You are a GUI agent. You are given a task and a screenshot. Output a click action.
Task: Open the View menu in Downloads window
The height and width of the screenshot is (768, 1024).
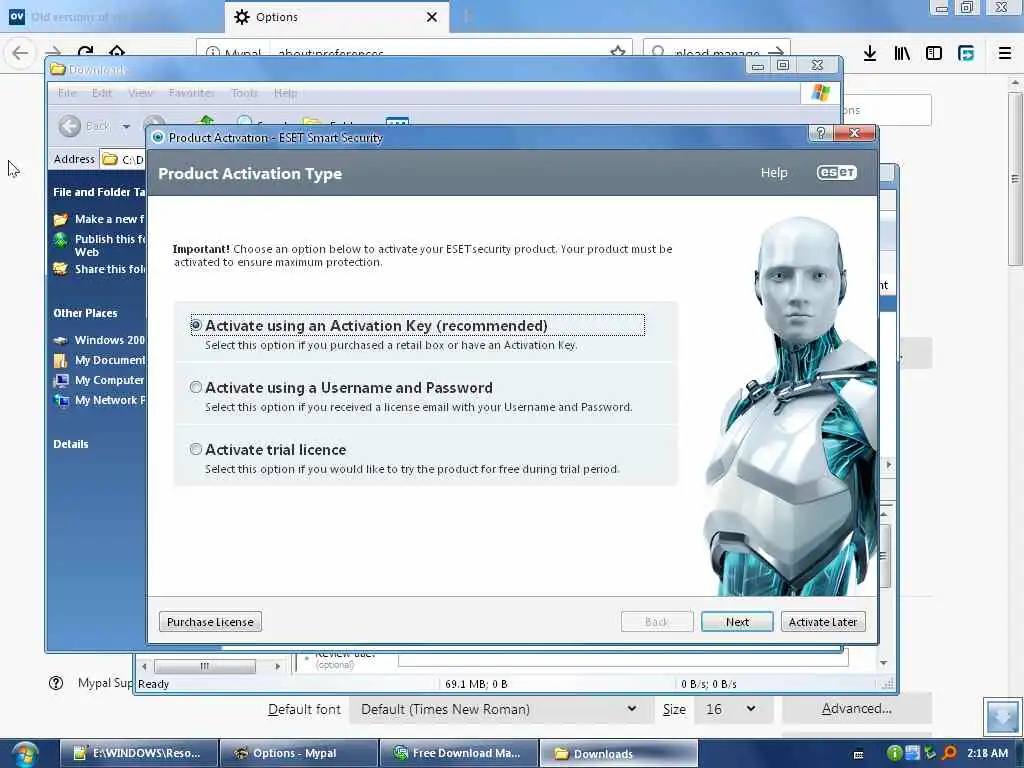(140, 93)
